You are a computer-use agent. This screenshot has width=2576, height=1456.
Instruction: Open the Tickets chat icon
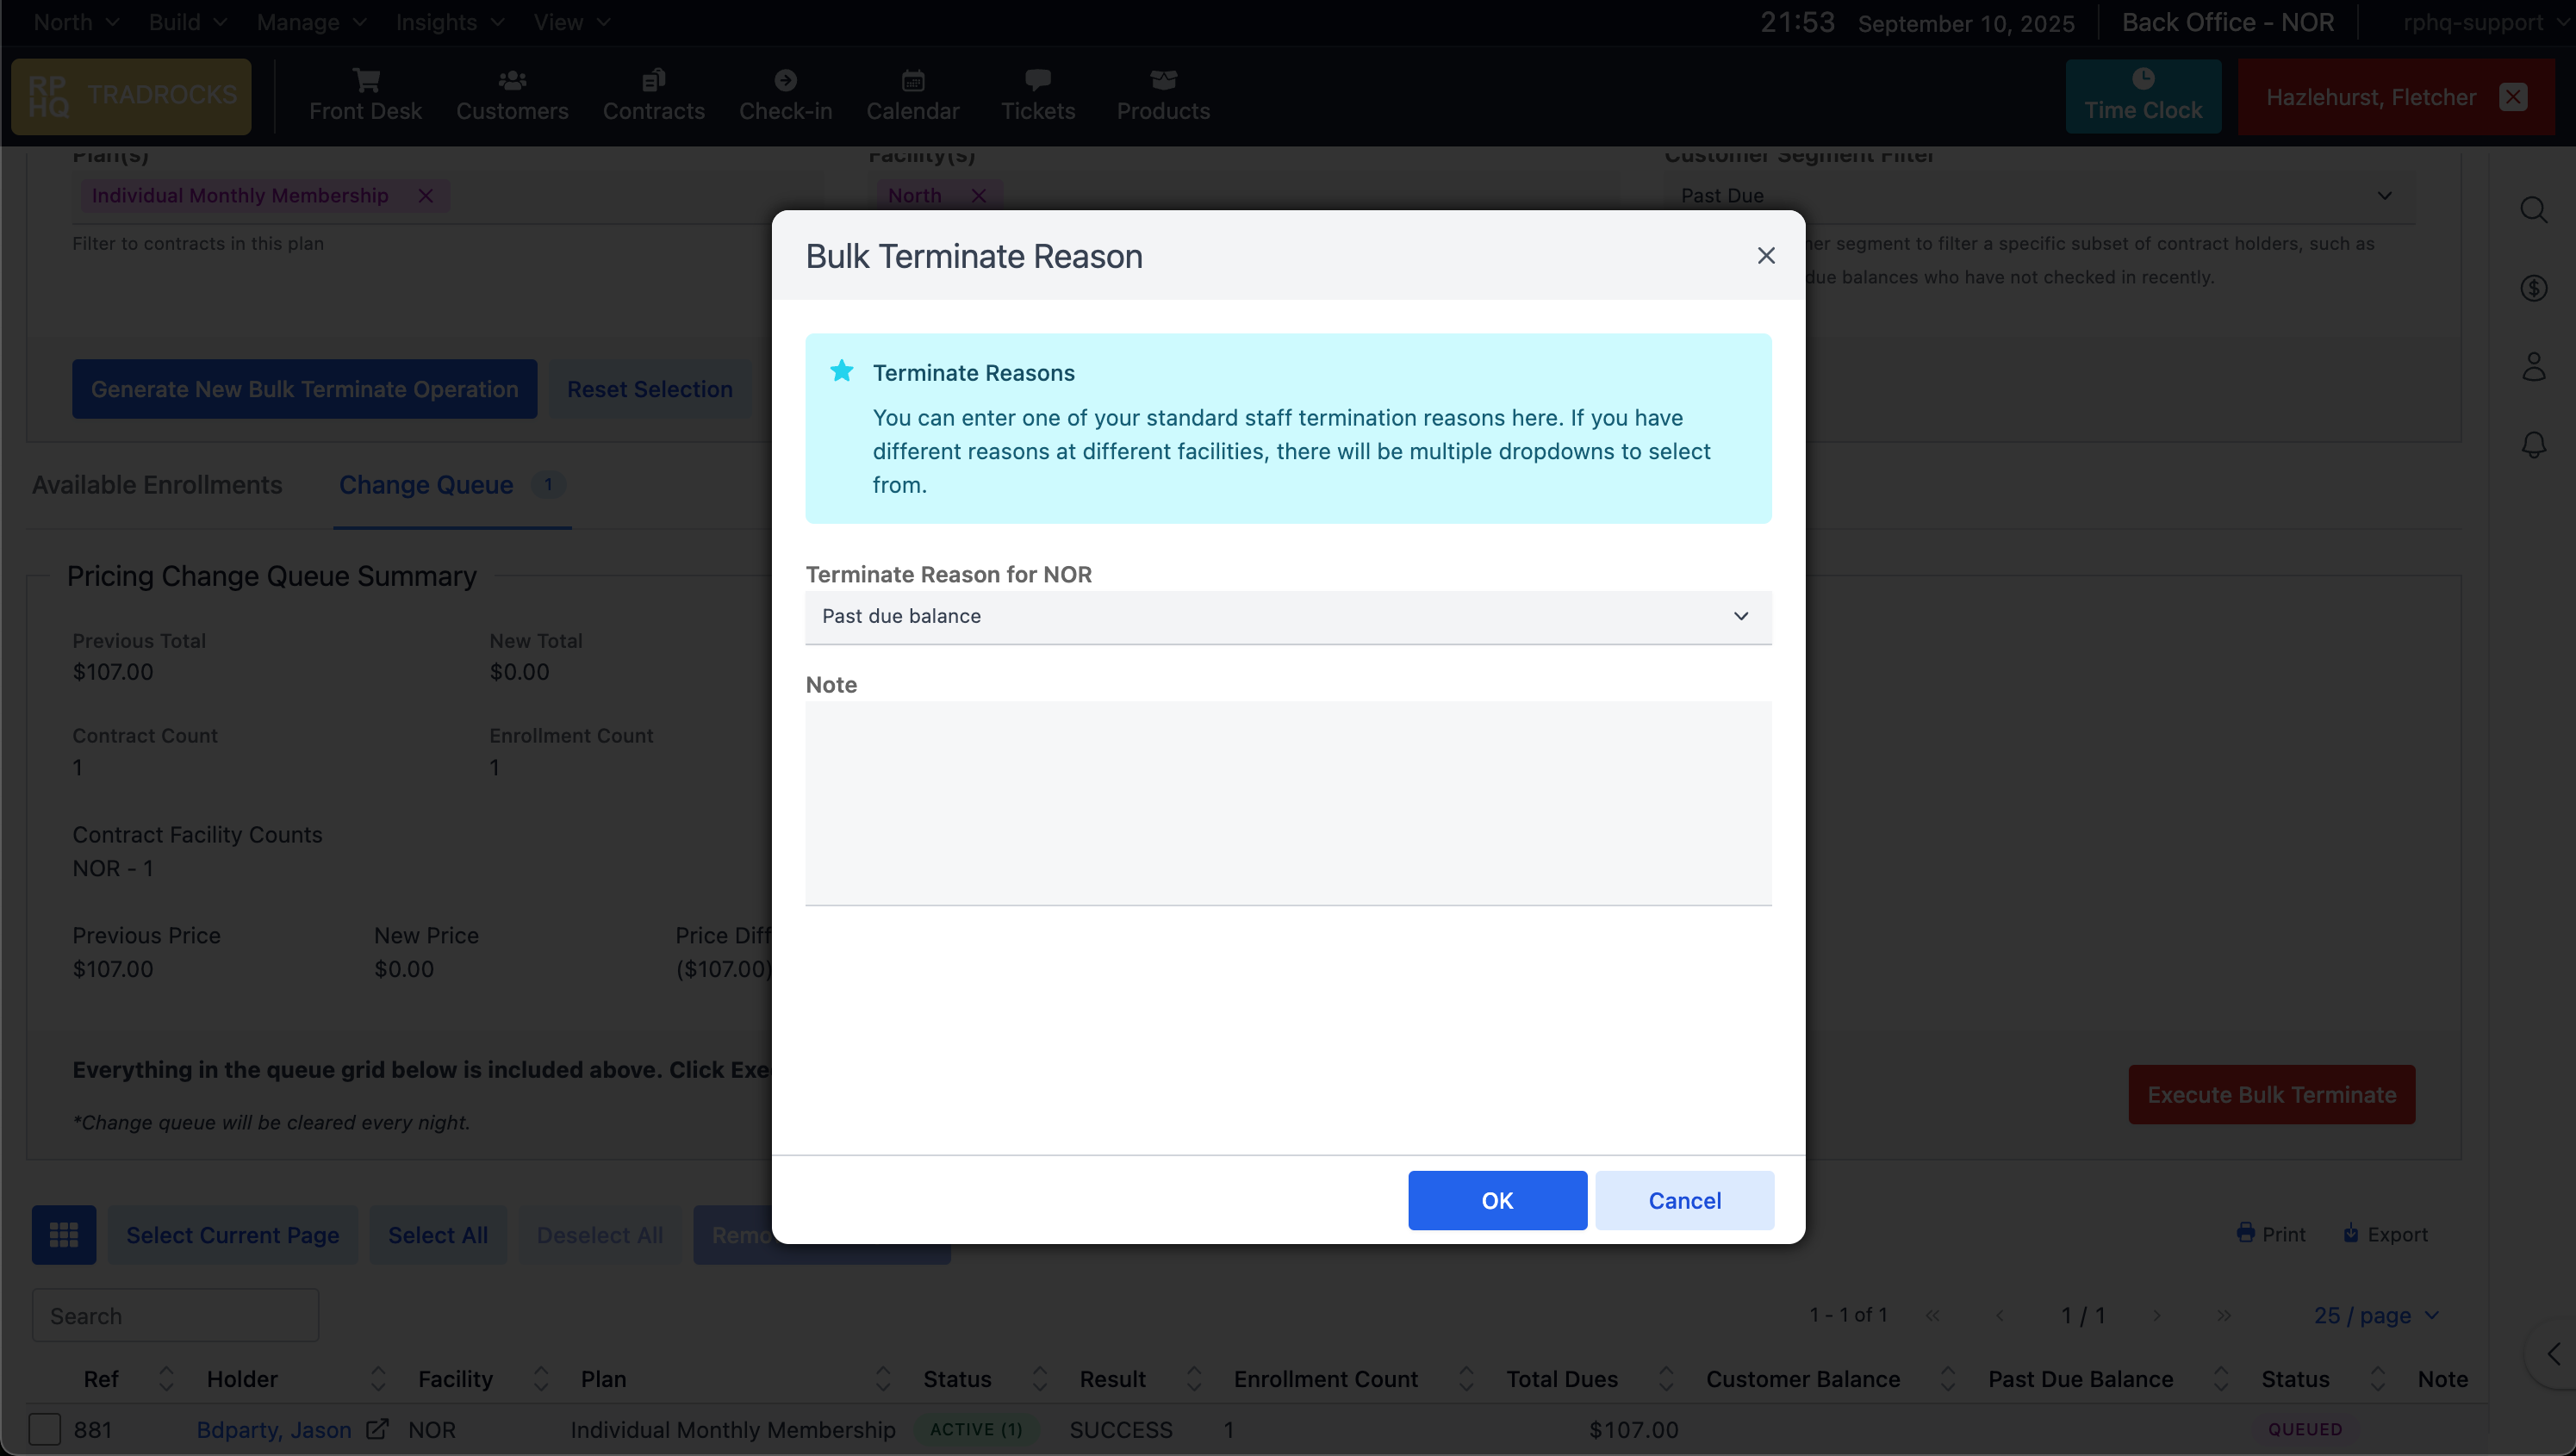1037,80
